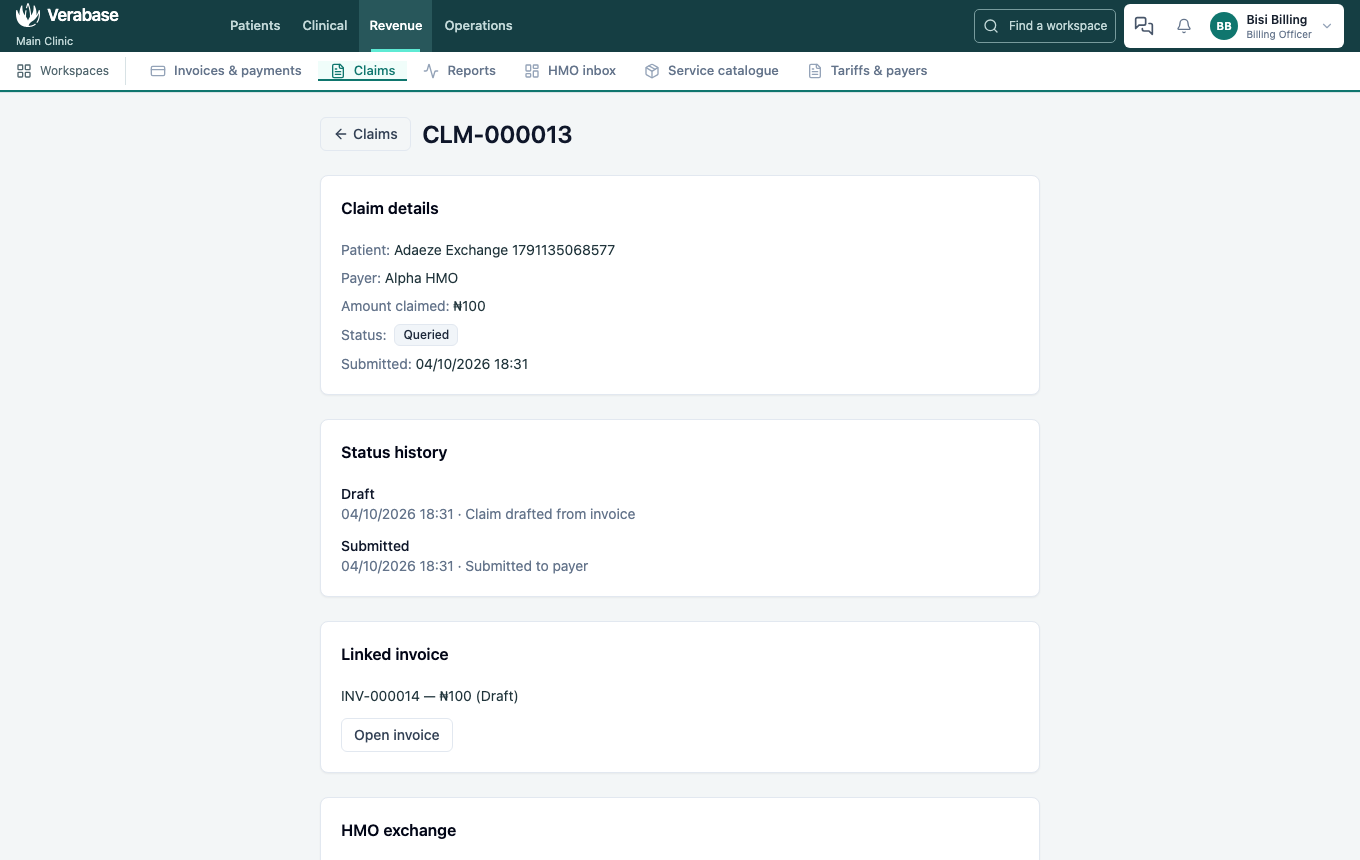
Task: Click the 'Claim drafted from invoice' history entry
Action: pyautogui.click(x=550, y=514)
